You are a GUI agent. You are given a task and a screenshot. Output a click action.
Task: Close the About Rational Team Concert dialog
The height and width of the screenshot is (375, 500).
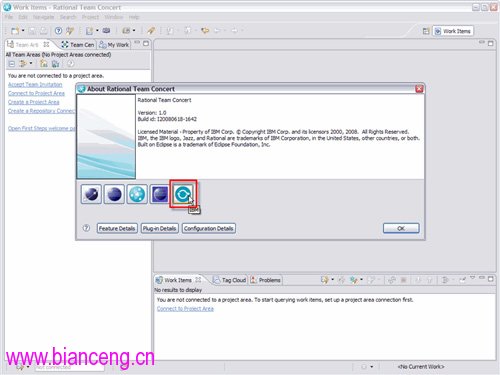419,89
